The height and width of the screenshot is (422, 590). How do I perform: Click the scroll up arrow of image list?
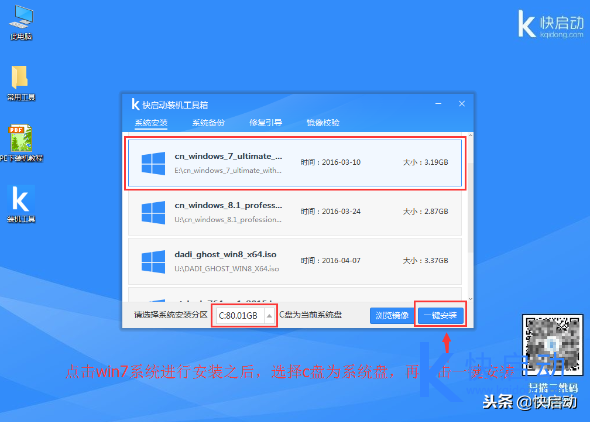(470, 135)
